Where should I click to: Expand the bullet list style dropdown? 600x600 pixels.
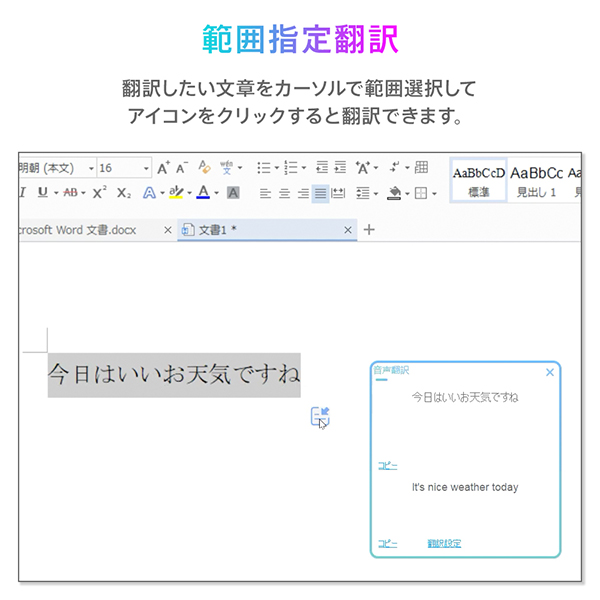pos(277,168)
